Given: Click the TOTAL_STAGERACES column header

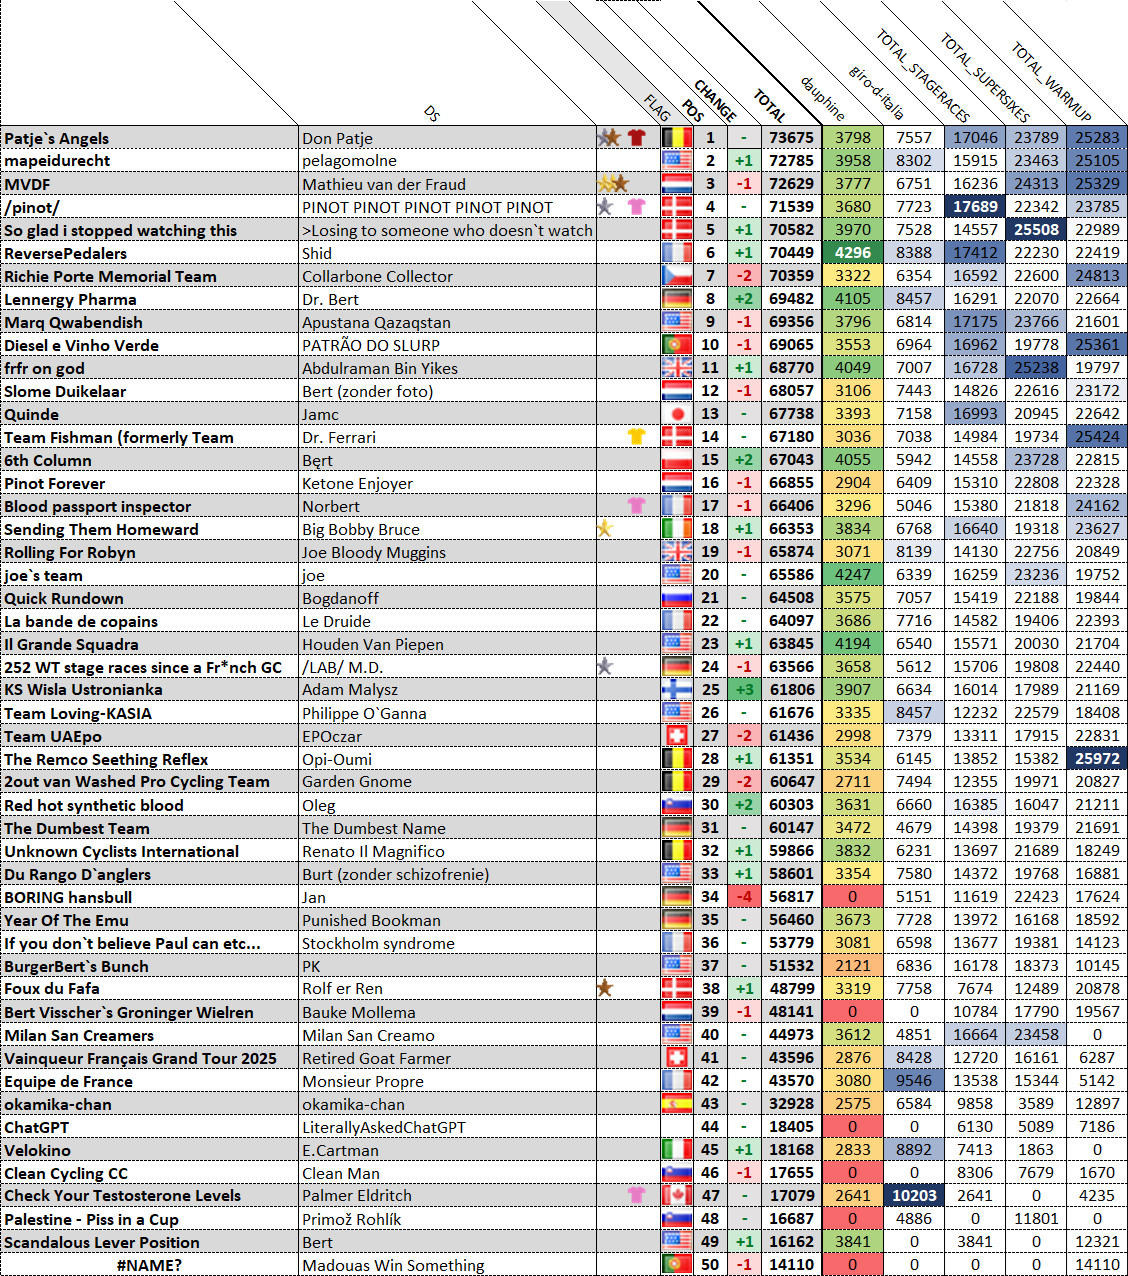Looking at the screenshot, I should 922,76.
